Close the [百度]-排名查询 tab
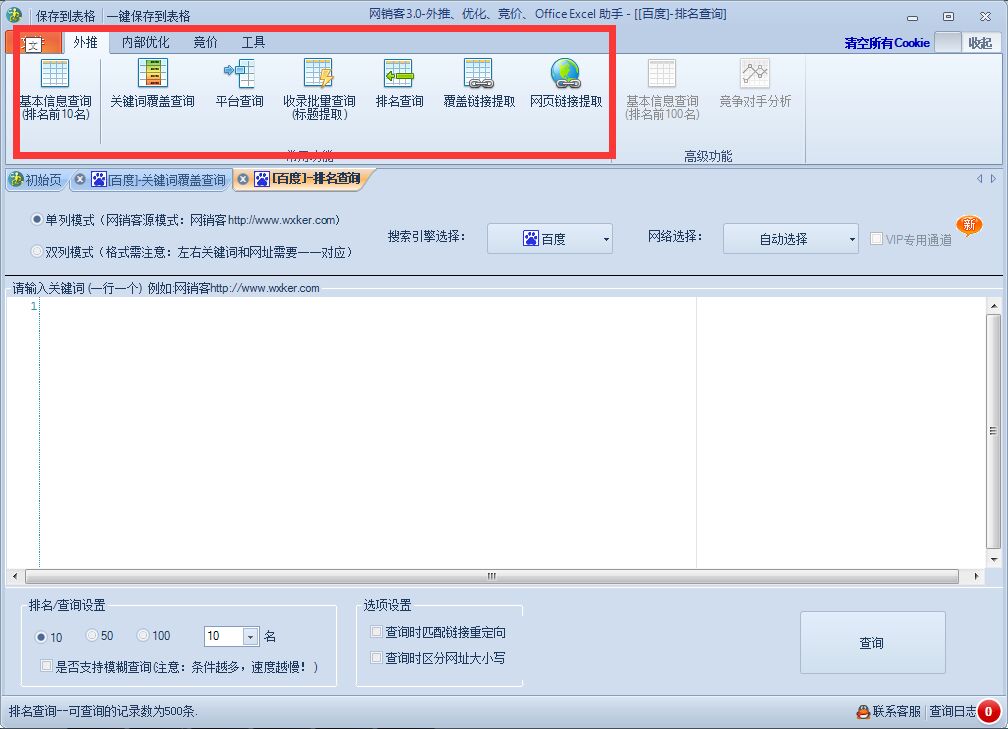This screenshot has width=1008, height=729. 243,179
